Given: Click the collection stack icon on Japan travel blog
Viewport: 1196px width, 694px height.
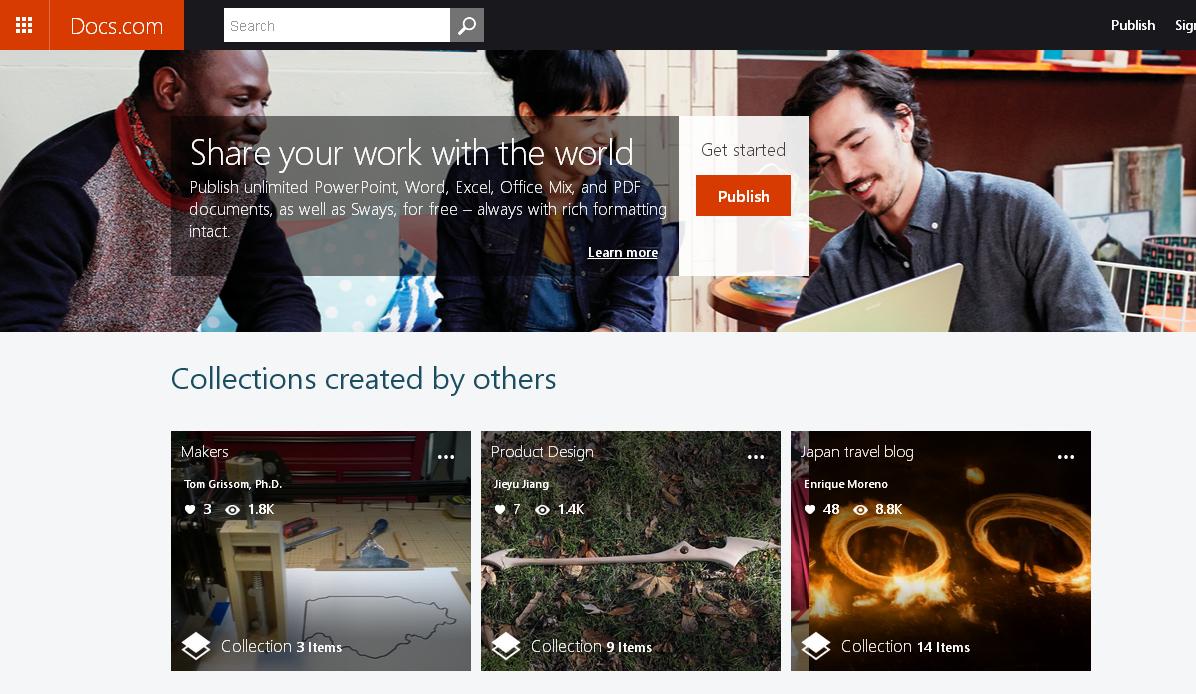Looking at the screenshot, I should (816, 646).
